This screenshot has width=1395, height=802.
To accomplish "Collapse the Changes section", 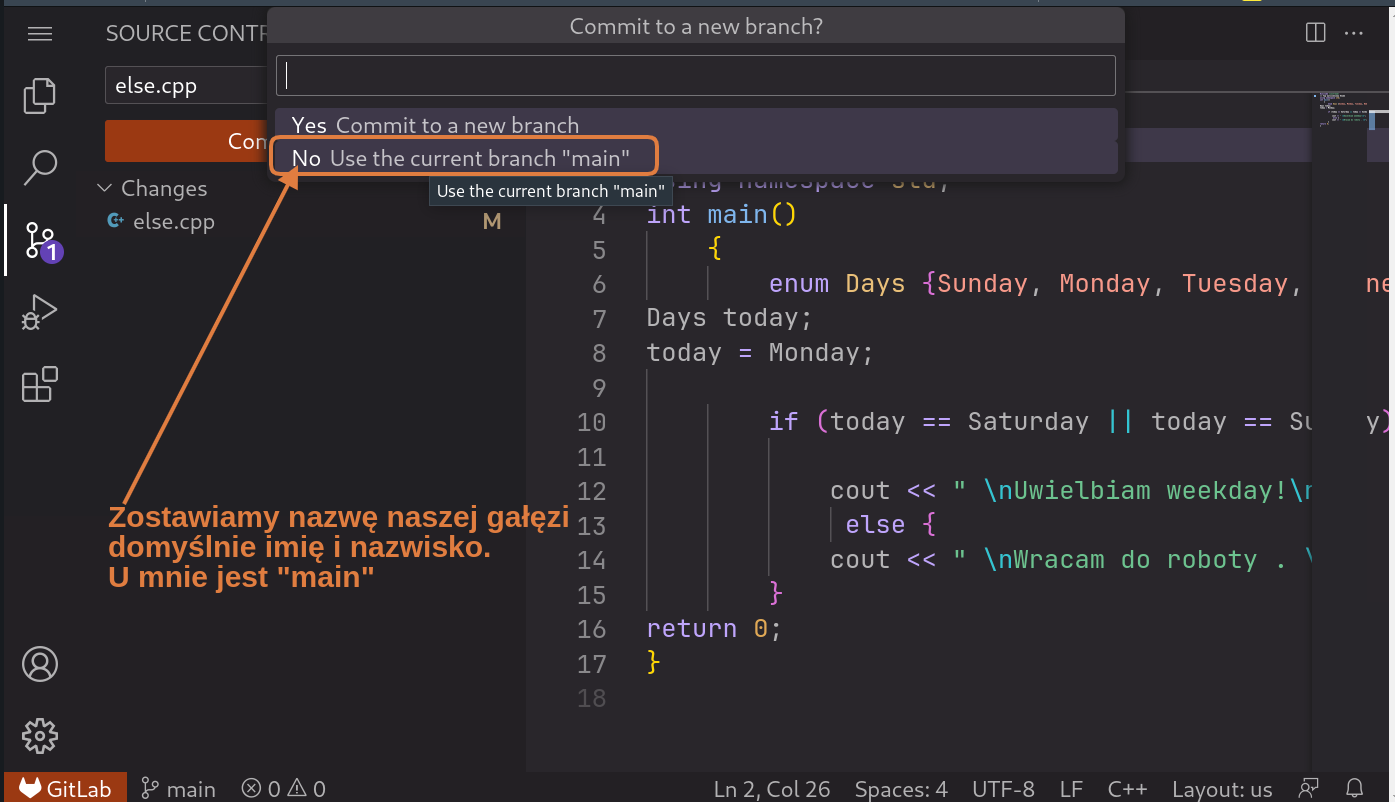I will 152,188.
